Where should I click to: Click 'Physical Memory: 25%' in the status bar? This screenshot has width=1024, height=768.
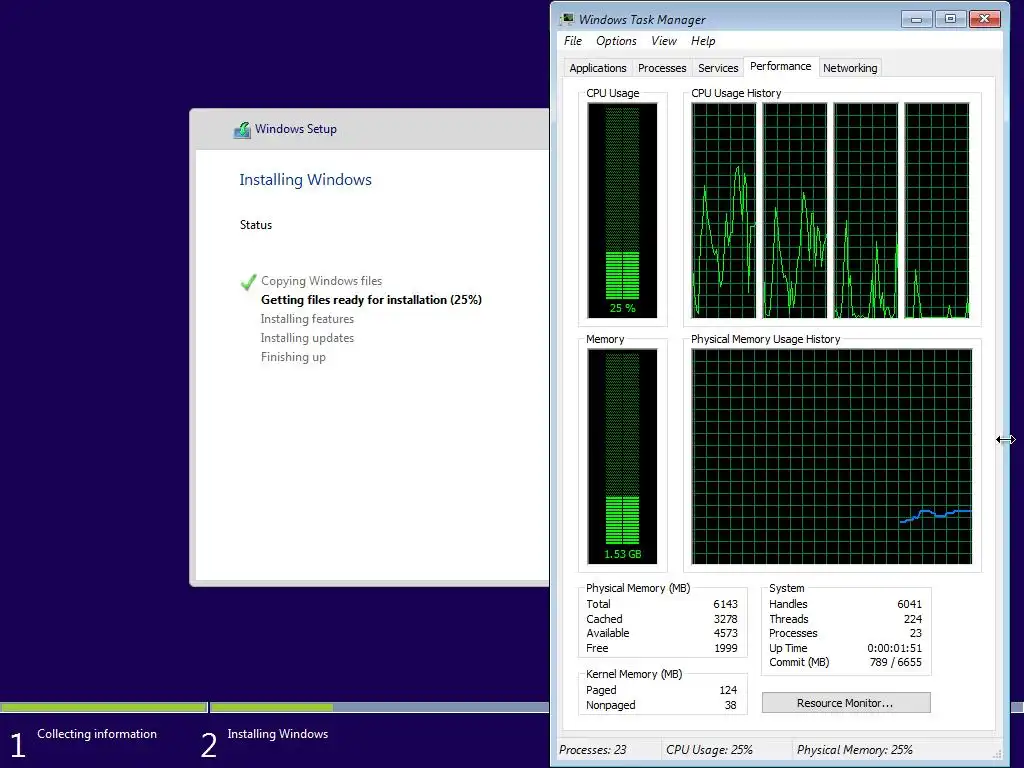pyautogui.click(x=854, y=750)
